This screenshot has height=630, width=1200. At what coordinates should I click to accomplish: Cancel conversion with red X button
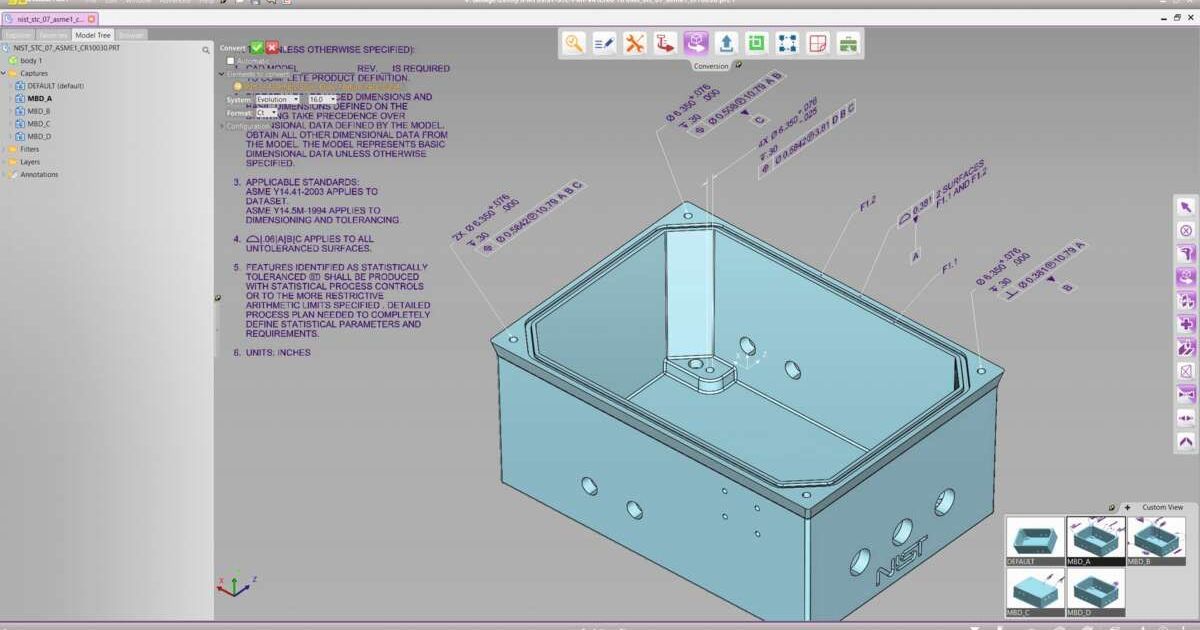pyautogui.click(x=272, y=47)
